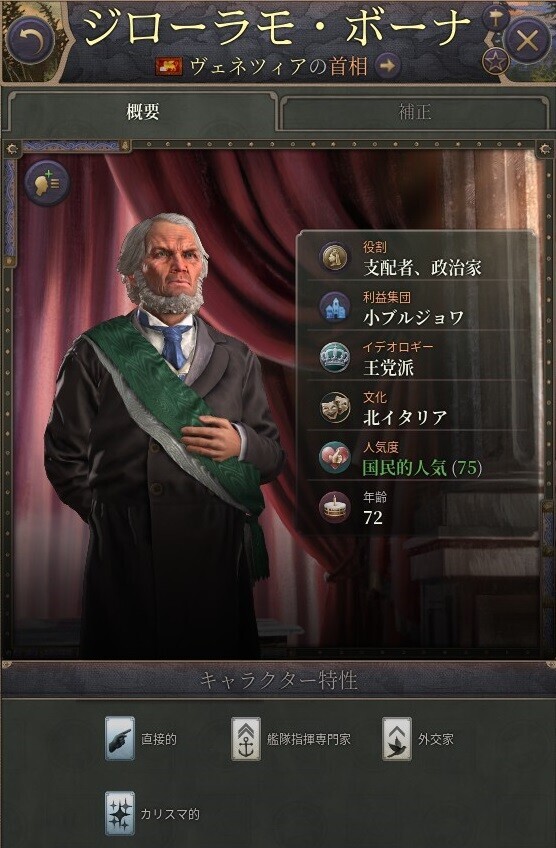Screen dimensions: 556x848
Task: Select 北イタリア culture link
Action: click(x=405, y=418)
